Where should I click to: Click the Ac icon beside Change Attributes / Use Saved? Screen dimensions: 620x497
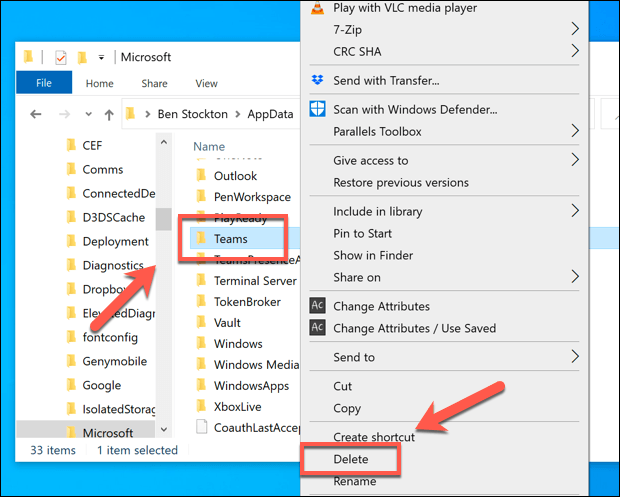click(x=318, y=327)
